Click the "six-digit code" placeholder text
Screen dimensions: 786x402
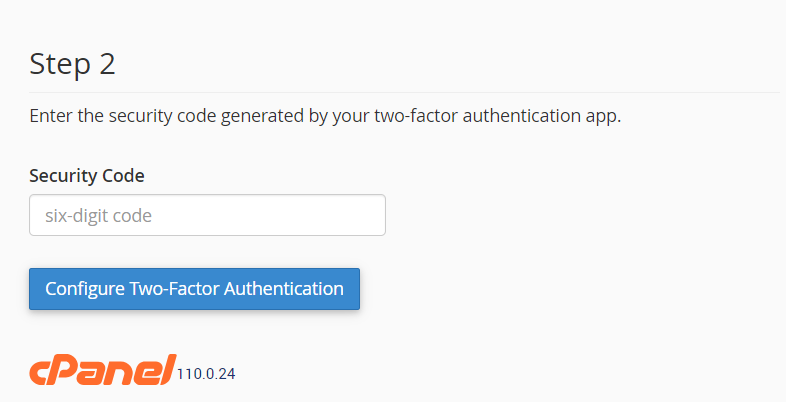pyautogui.click(x=98, y=215)
